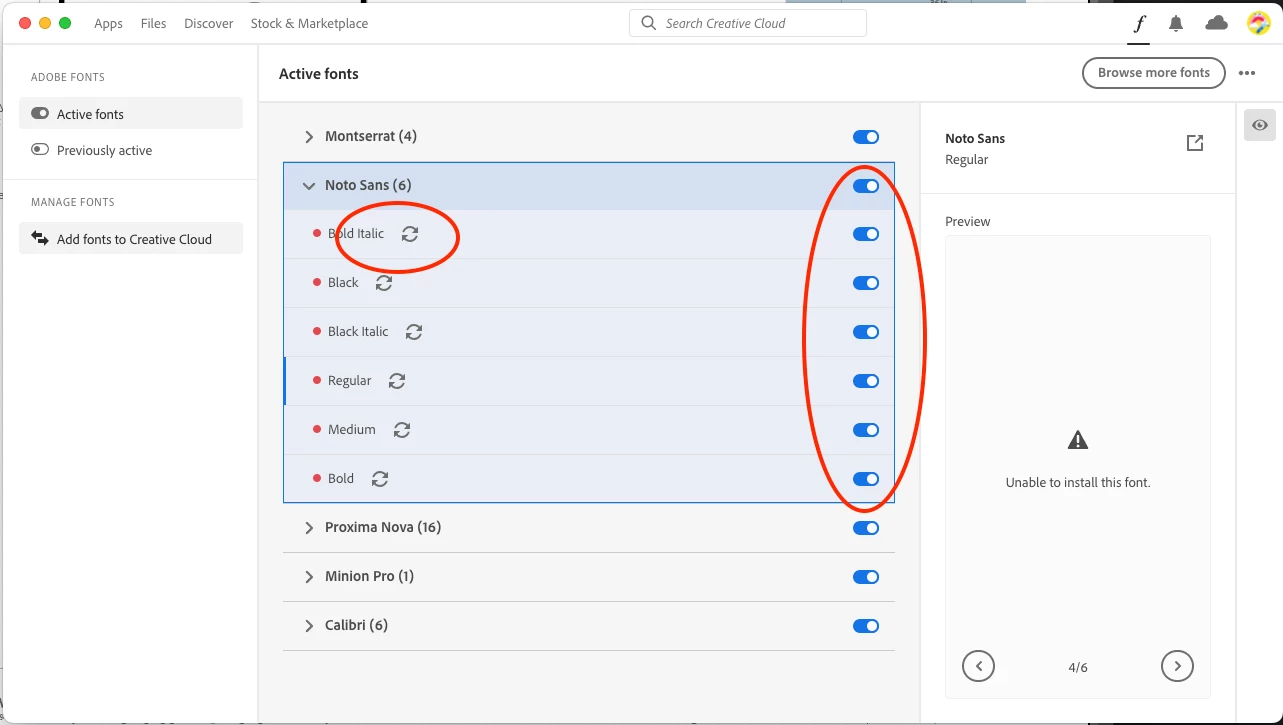Click the retry sync icon beside Bold

tap(380, 479)
